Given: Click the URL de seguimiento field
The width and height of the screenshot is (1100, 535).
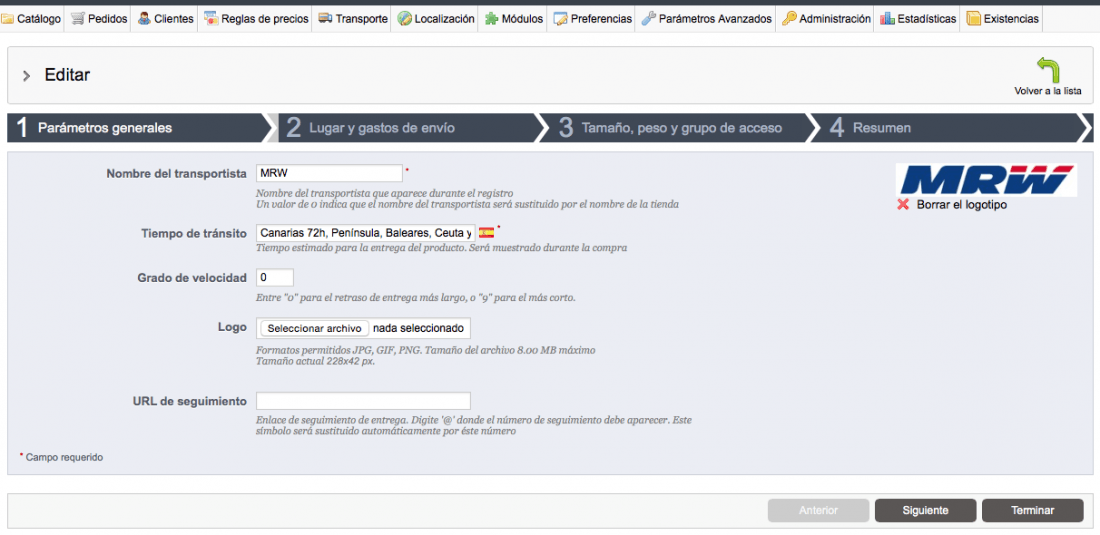Looking at the screenshot, I should [363, 401].
